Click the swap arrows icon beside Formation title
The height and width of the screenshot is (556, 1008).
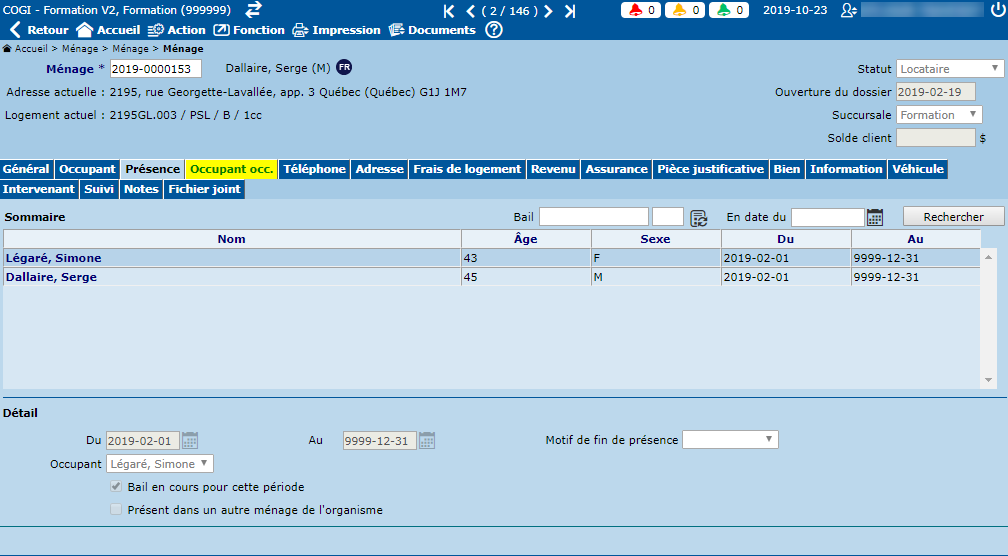[x=254, y=10]
